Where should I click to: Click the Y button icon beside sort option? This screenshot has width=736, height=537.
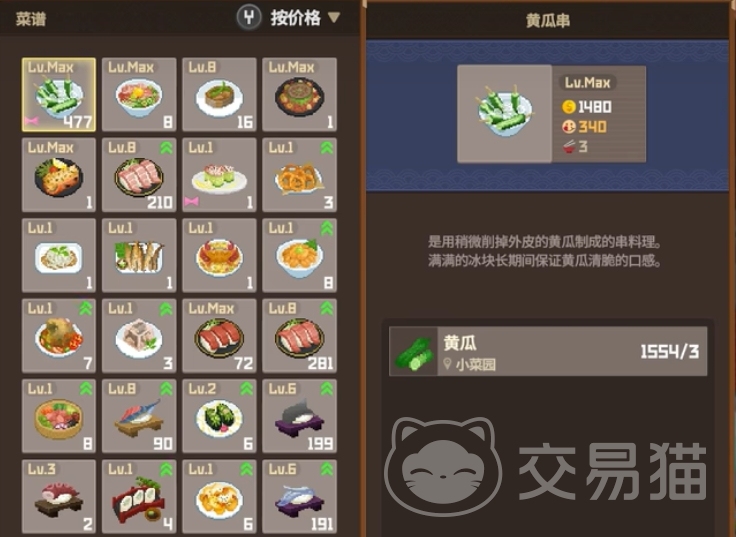pos(249,18)
